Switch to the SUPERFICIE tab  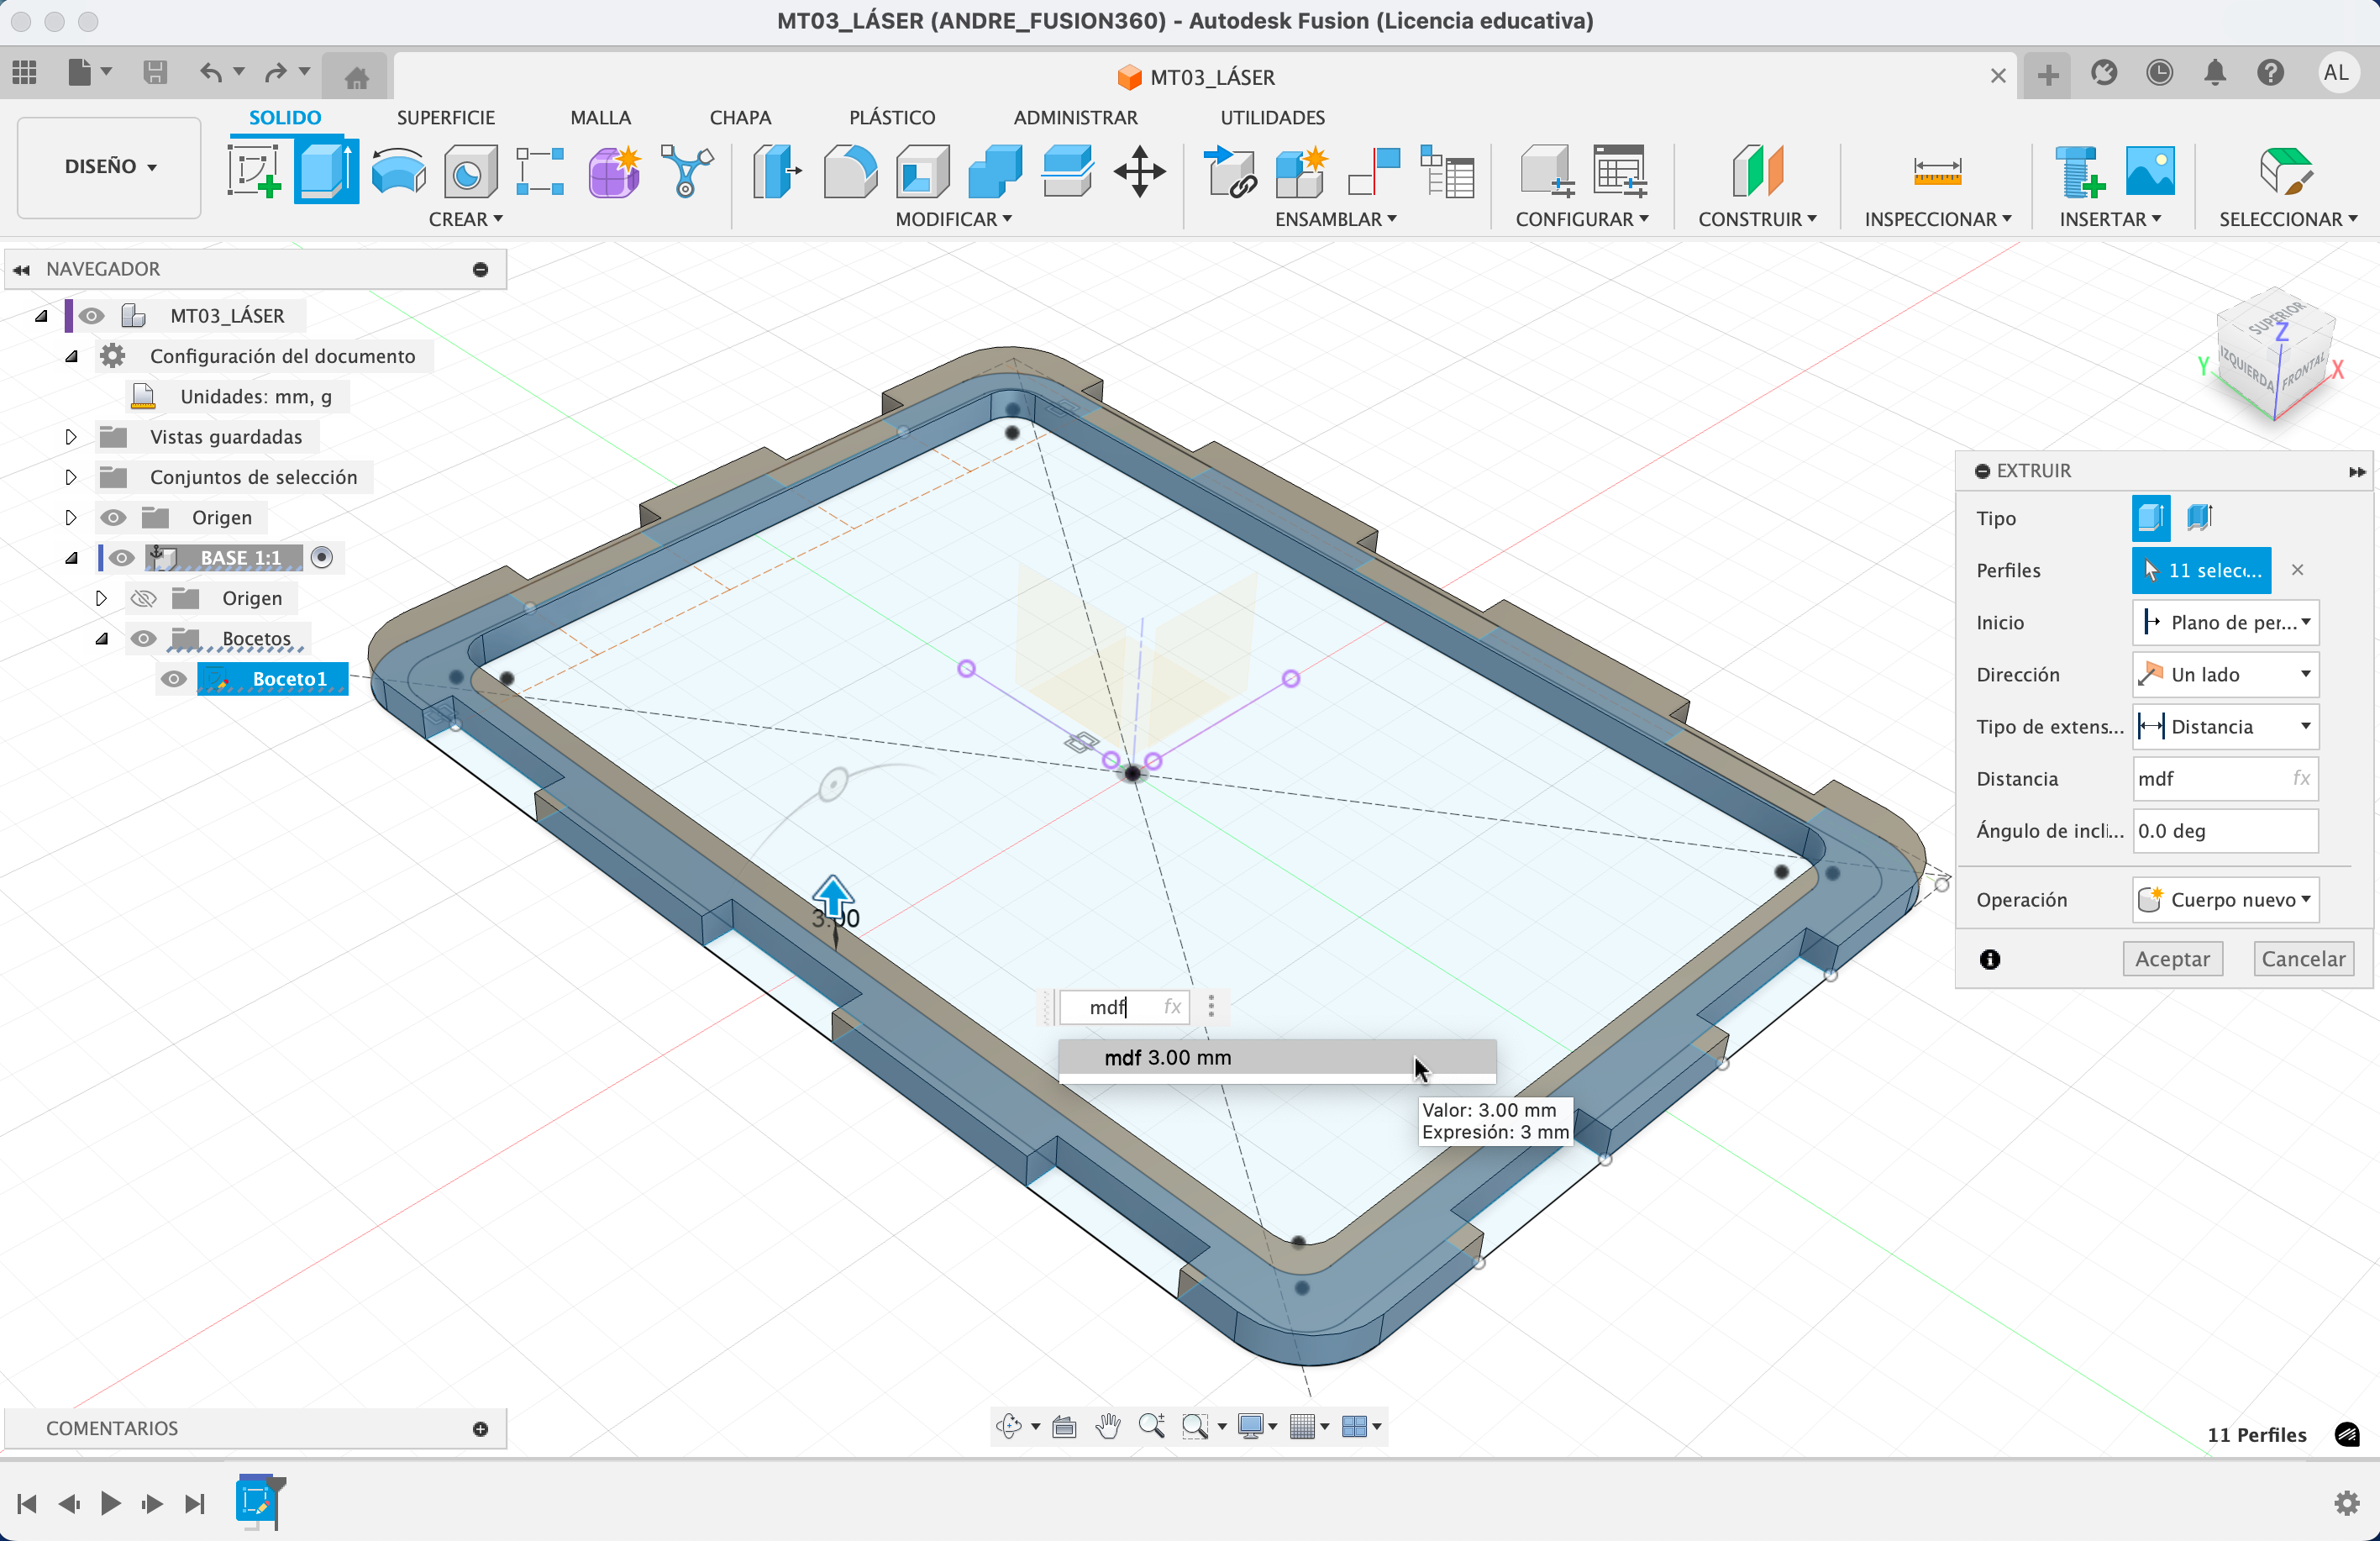445,117
